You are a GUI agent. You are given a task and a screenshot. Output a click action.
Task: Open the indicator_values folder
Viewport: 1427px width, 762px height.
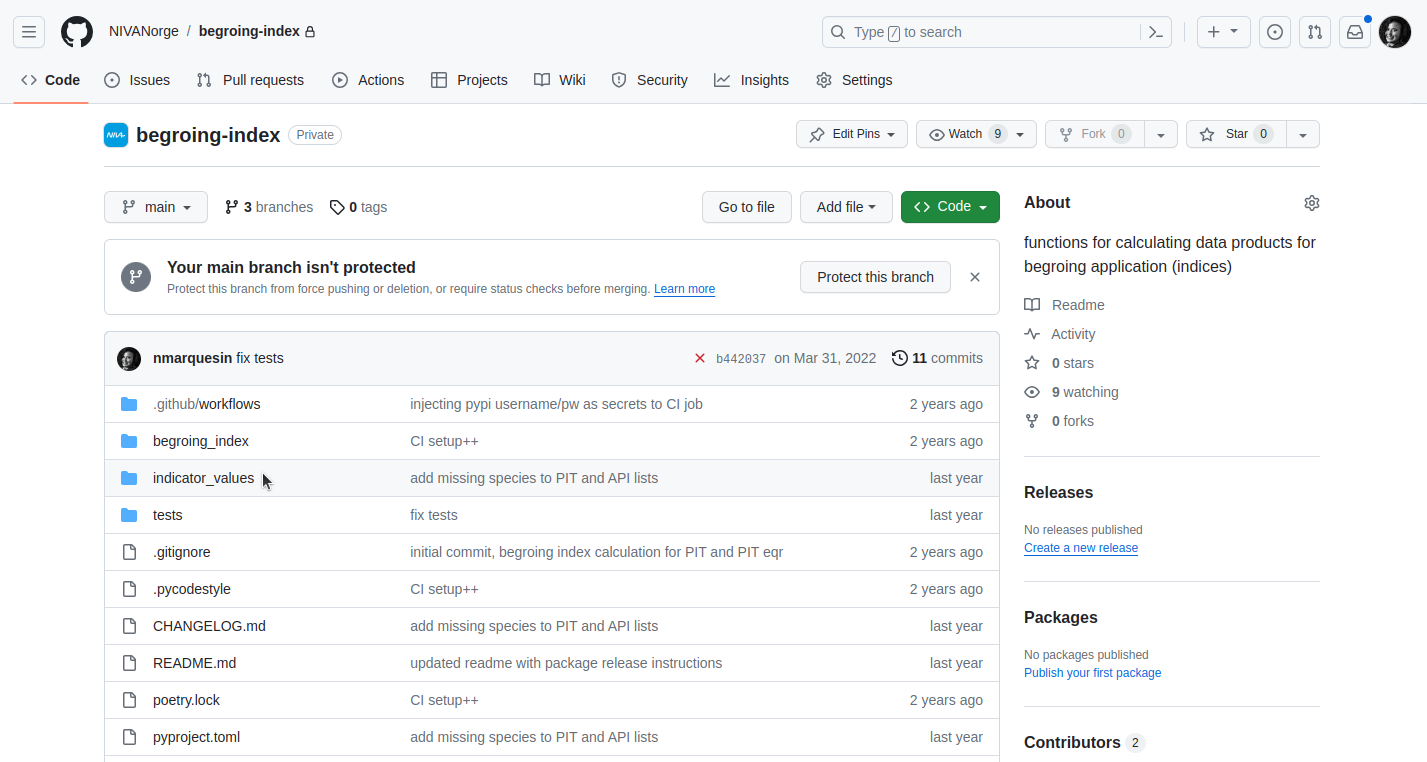pos(203,478)
